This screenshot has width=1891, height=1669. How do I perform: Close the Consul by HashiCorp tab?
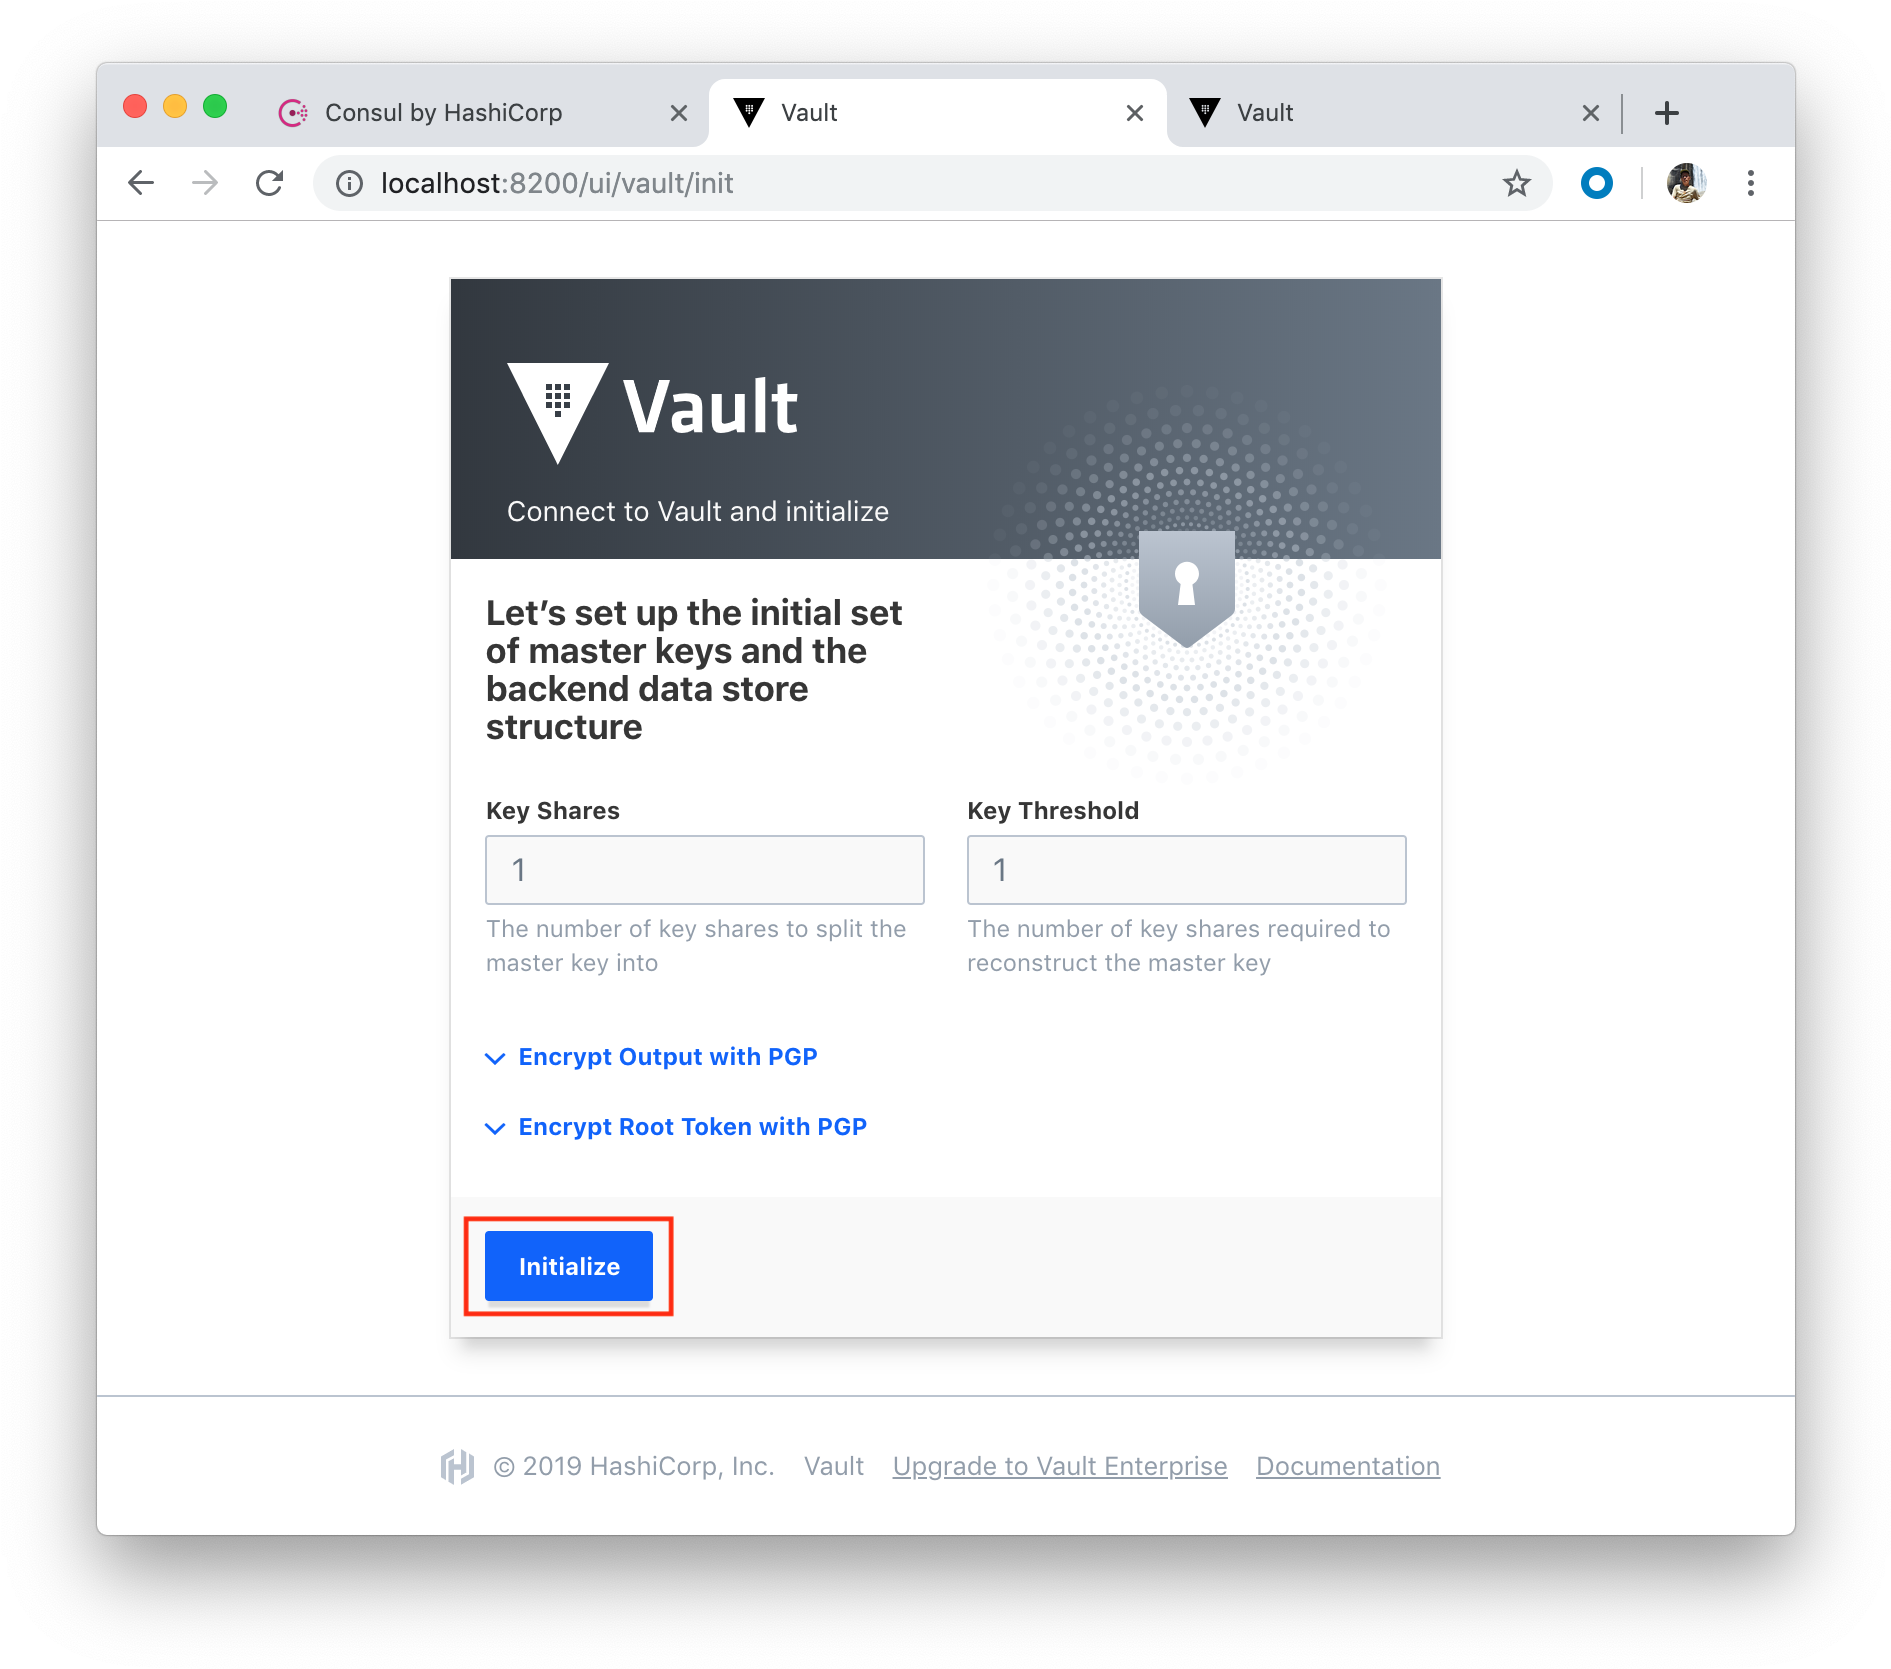pos(678,113)
